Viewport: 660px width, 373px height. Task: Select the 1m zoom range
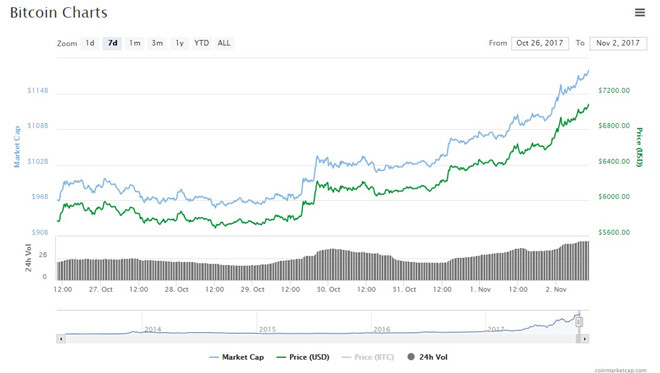[x=135, y=43]
